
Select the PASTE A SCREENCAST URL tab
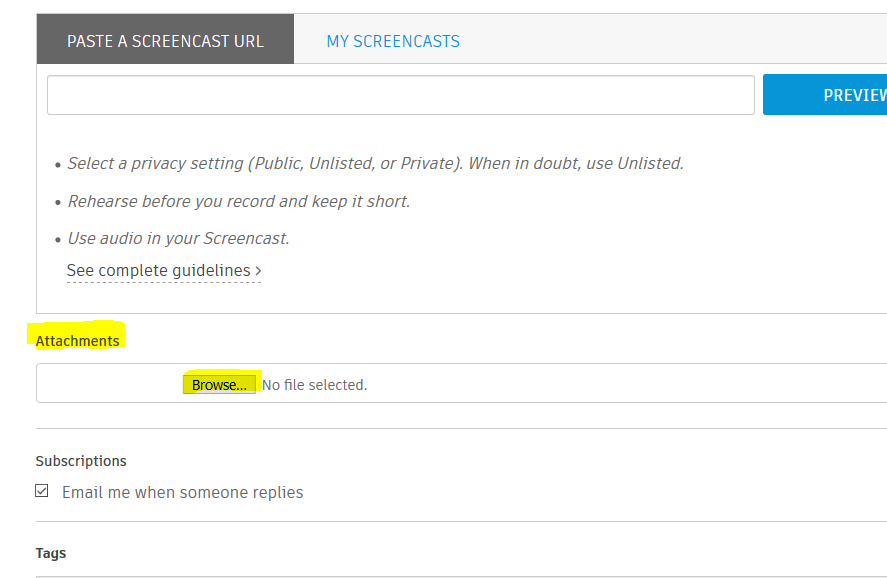(164, 40)
